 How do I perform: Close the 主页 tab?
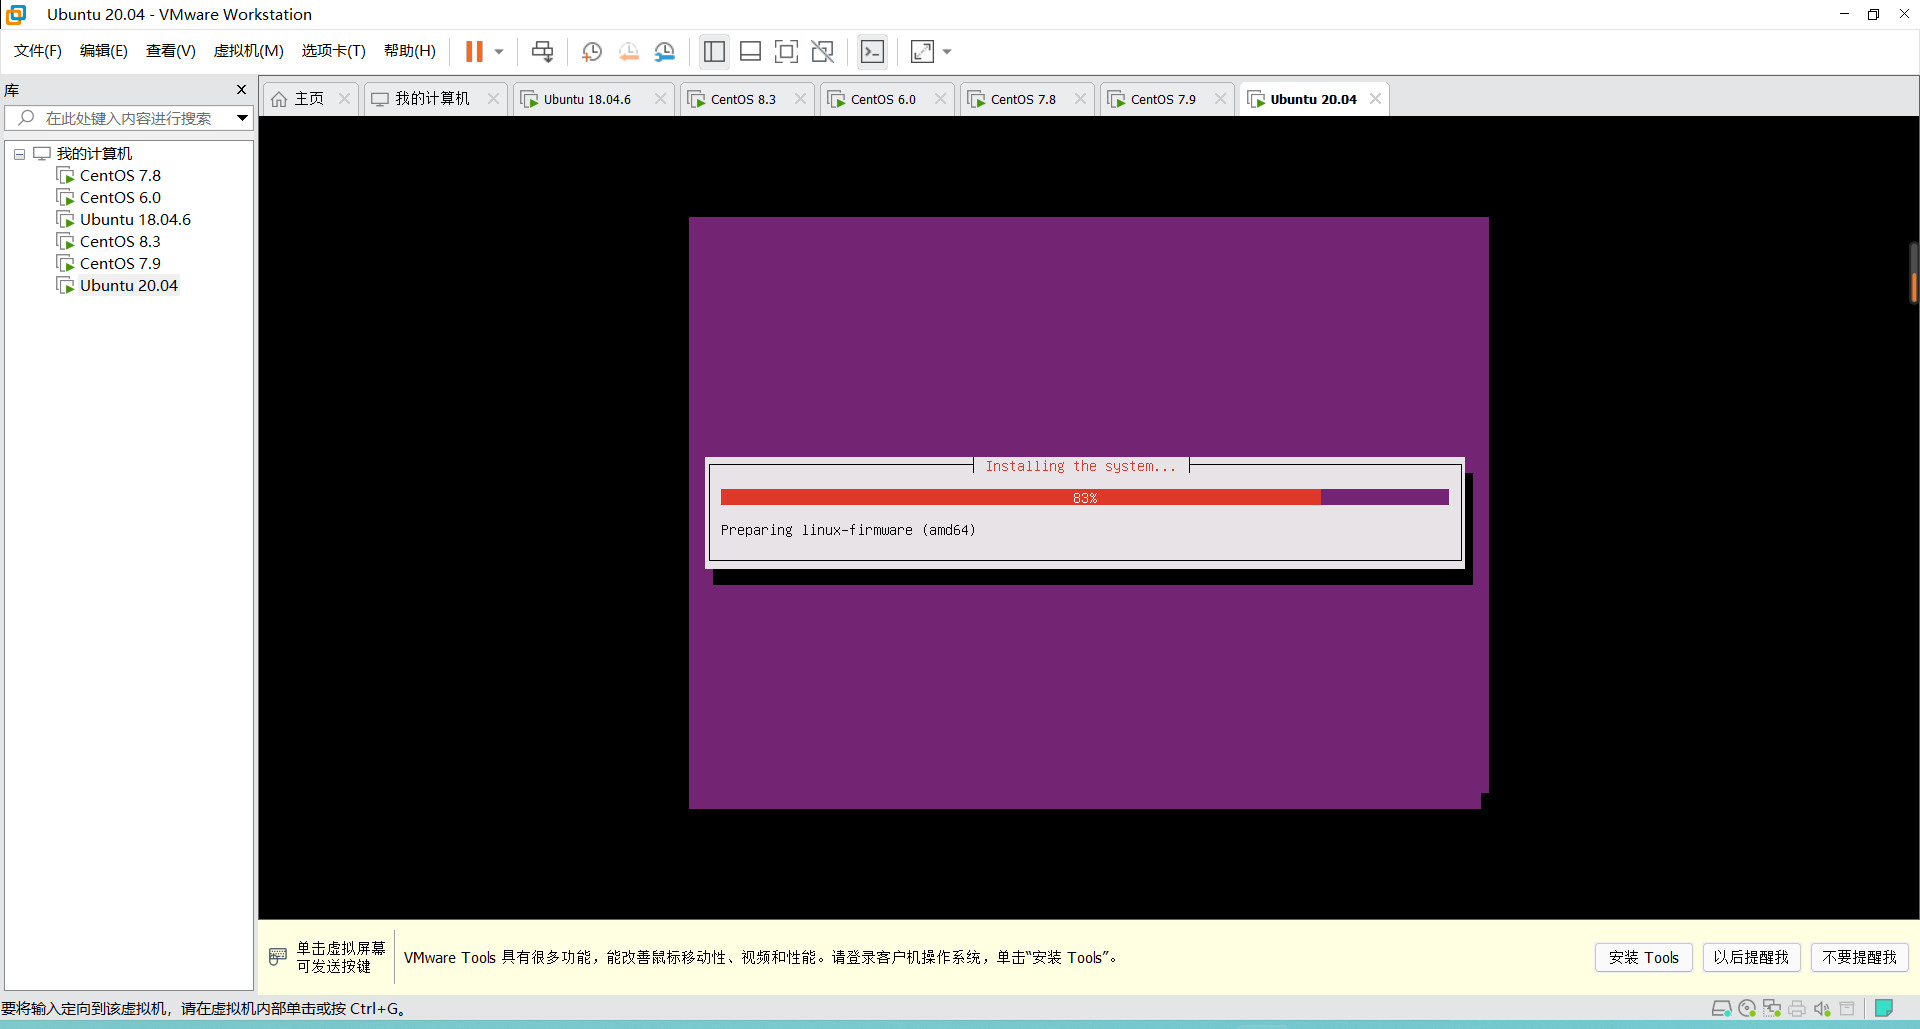344,98
